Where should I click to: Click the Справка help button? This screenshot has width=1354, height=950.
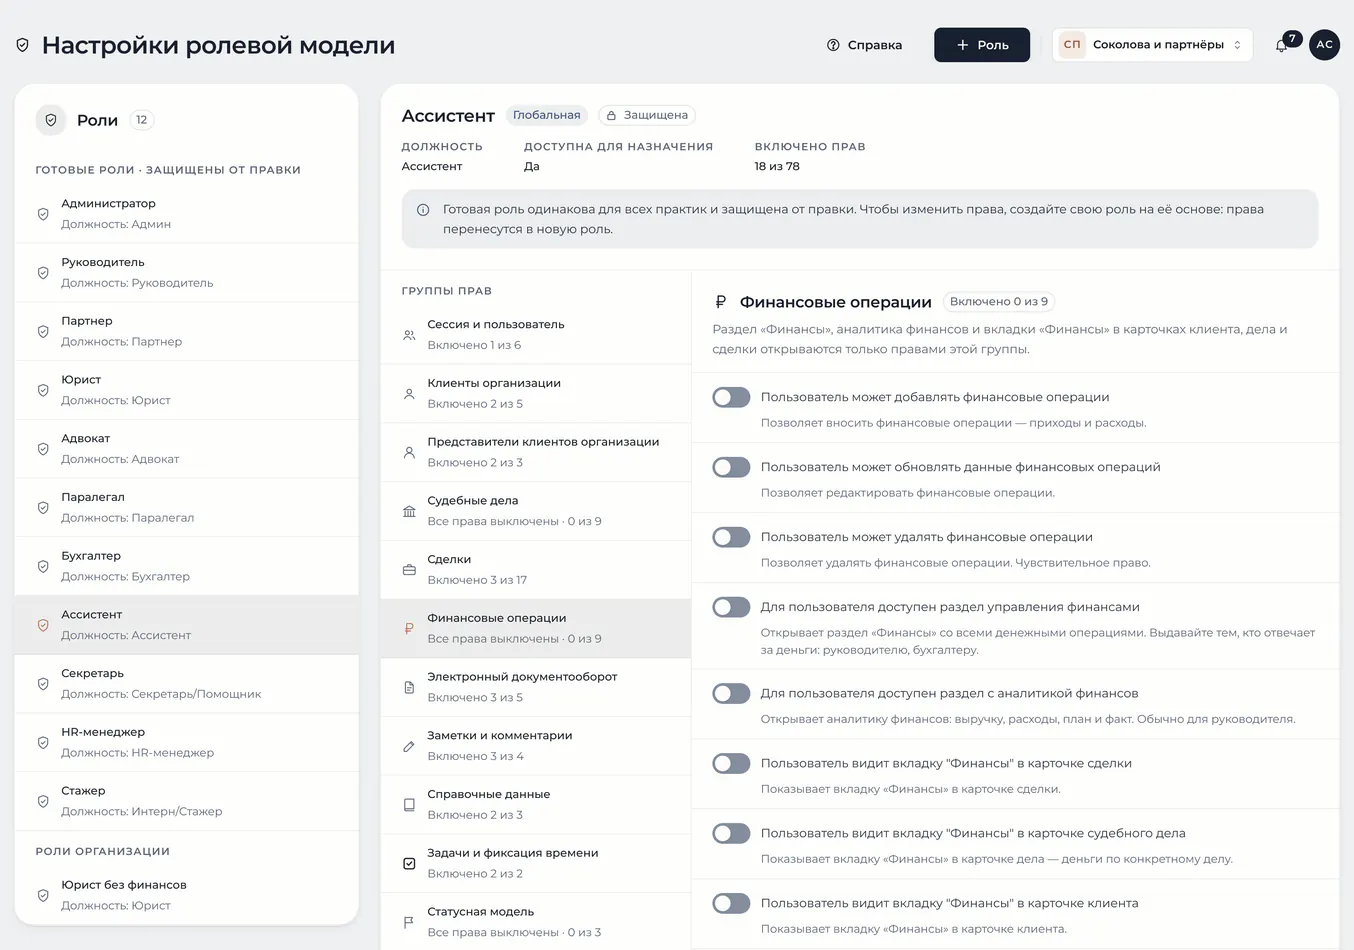pyautogui.click(x=864, y=45)
